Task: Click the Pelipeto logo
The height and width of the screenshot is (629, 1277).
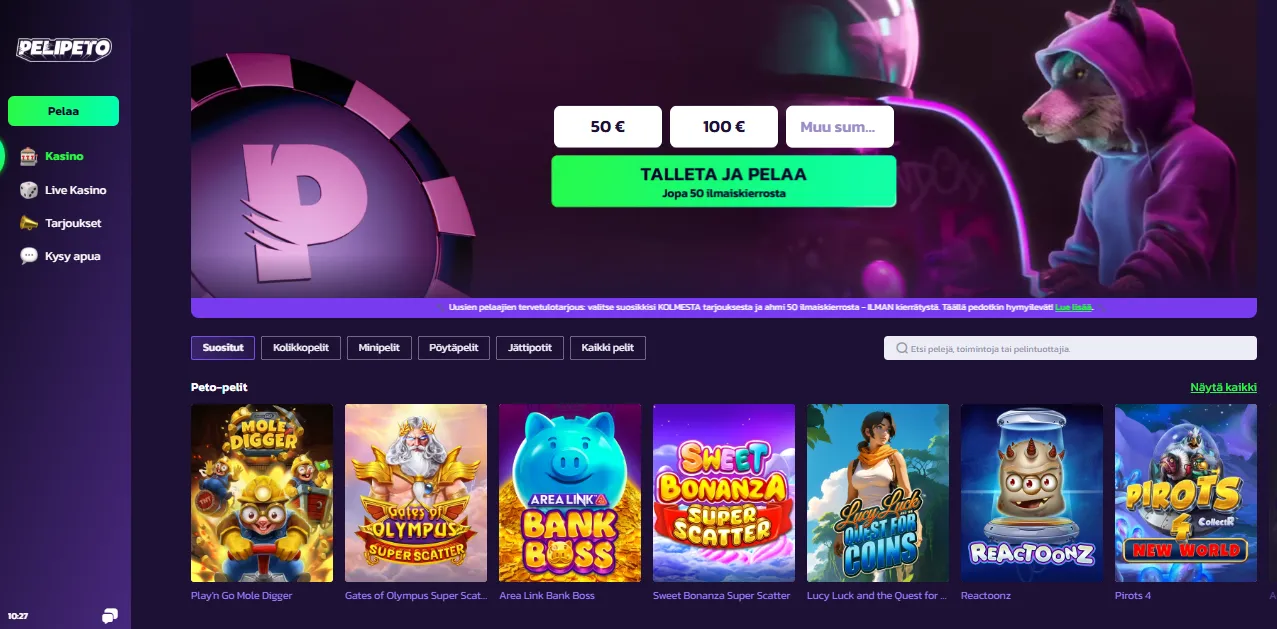Action: coord(64,48)
